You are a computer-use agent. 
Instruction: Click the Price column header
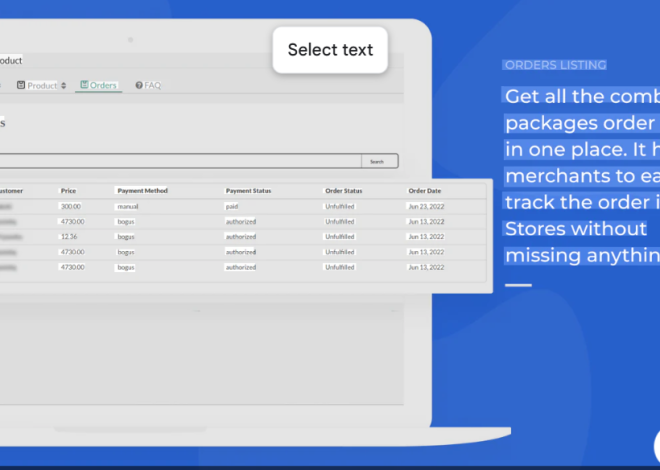[x=68, y=191]
